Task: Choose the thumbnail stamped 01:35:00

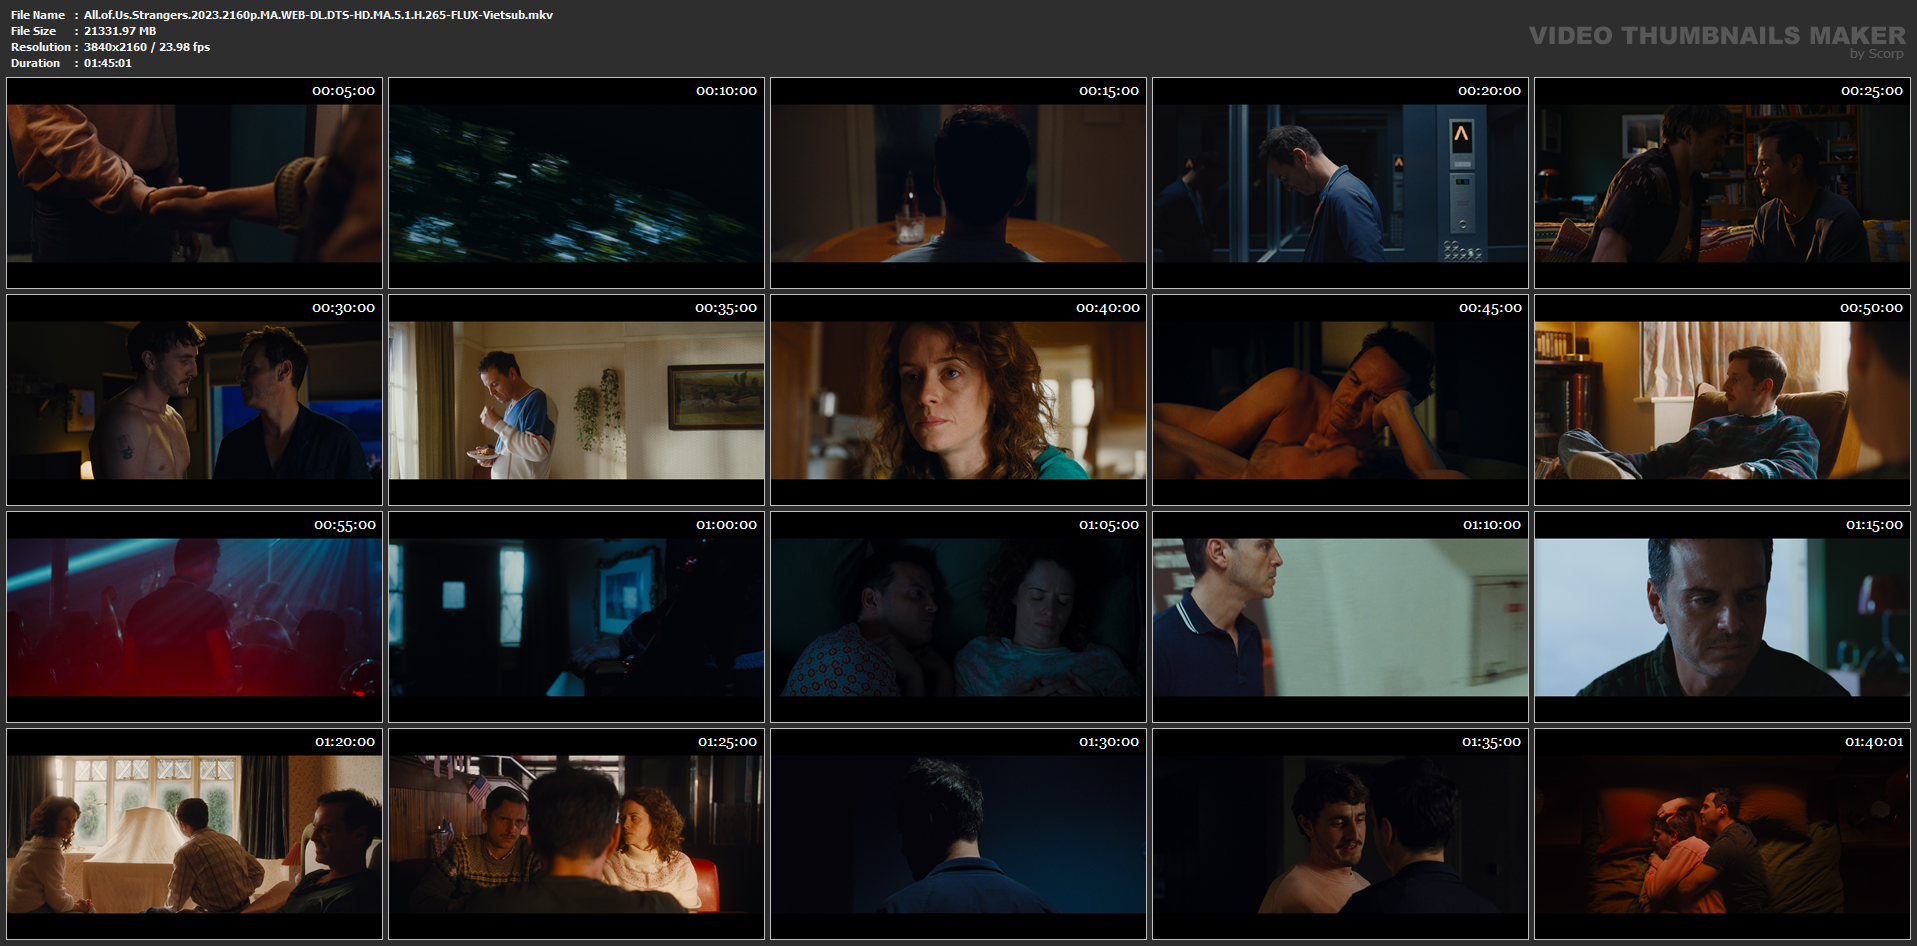Action: coord(1340,834)
